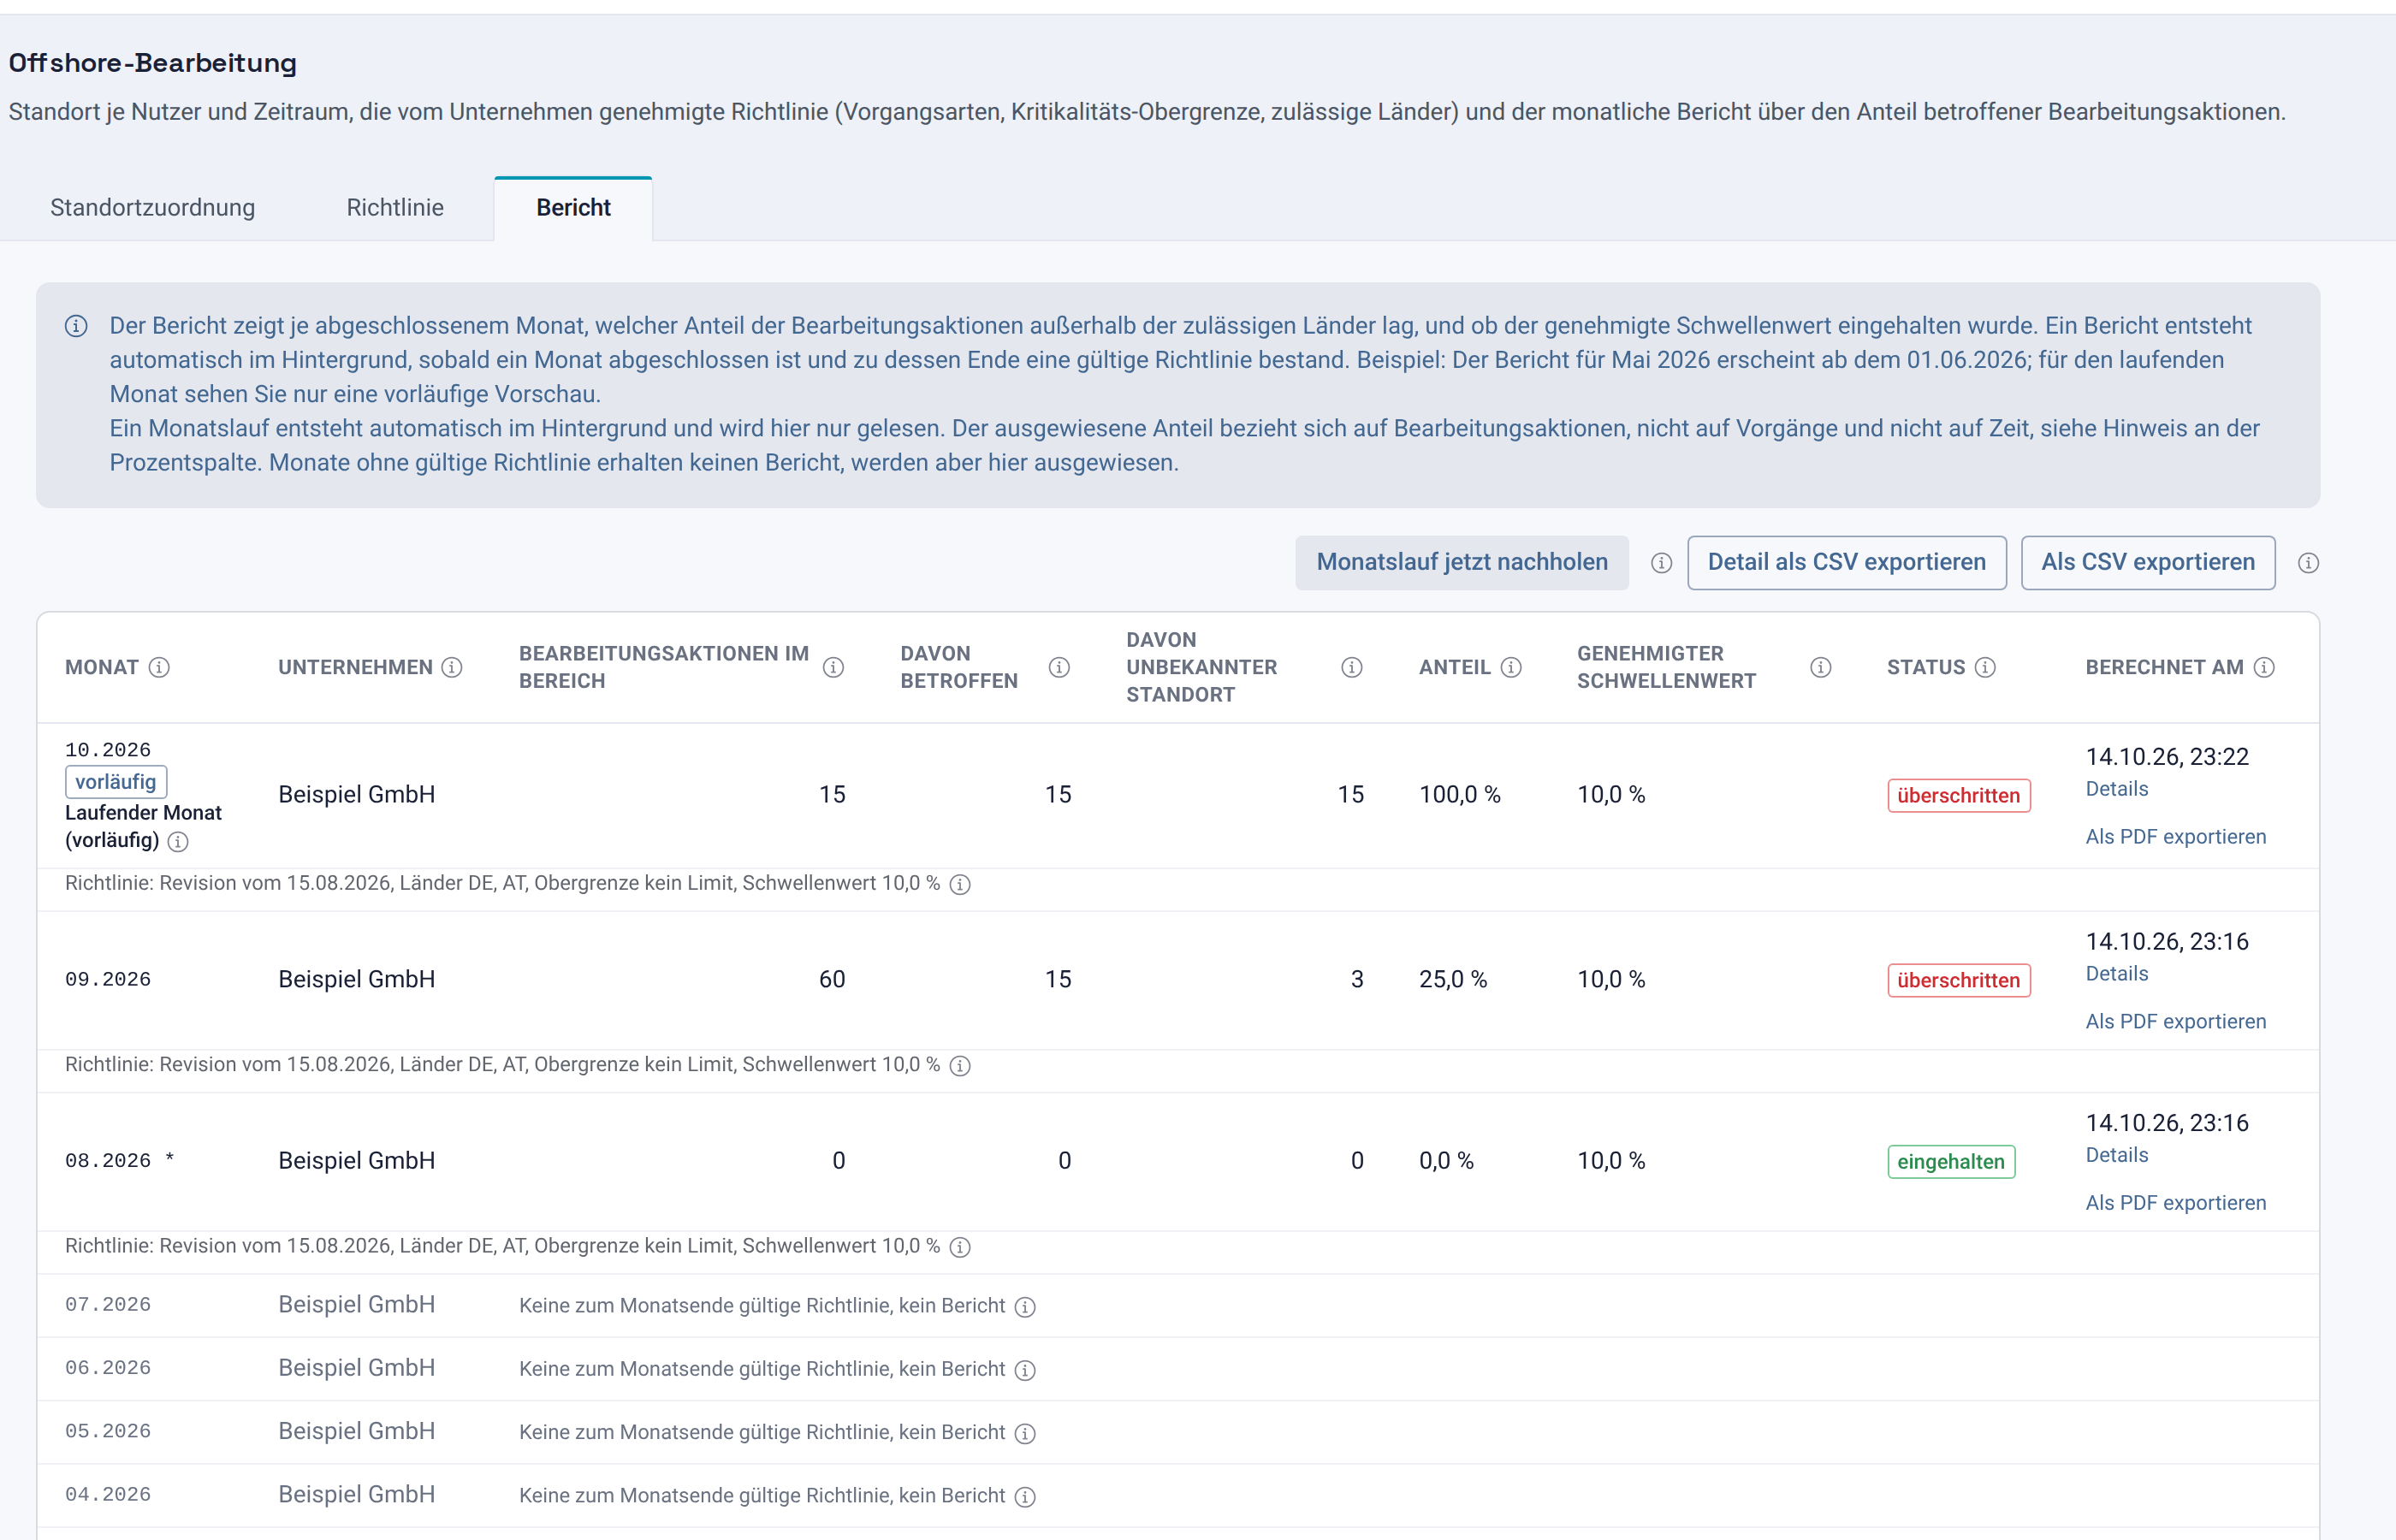Open Details link for 08.2026 row
The image size is (2396, 1540).
click(x=2116, y=1155)
